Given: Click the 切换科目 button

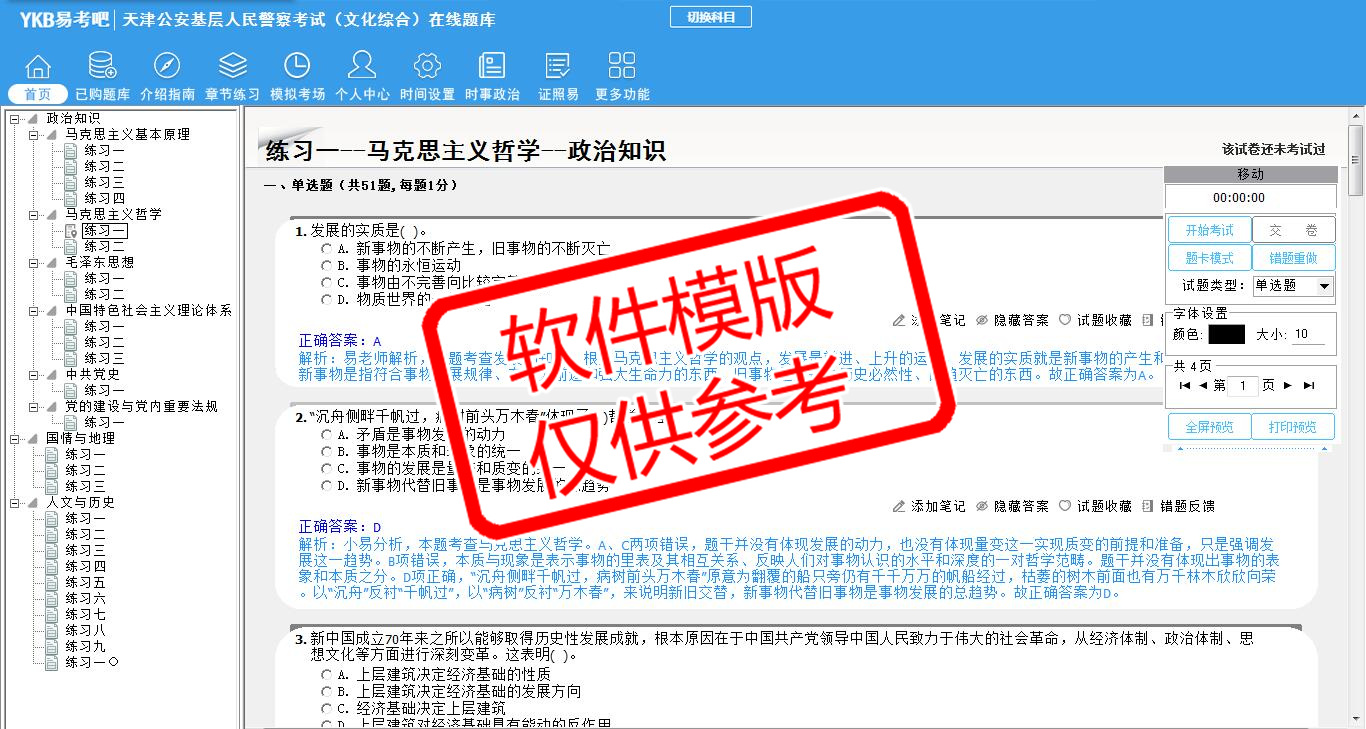Looking at the screenshot, I should tap(711, 17).
